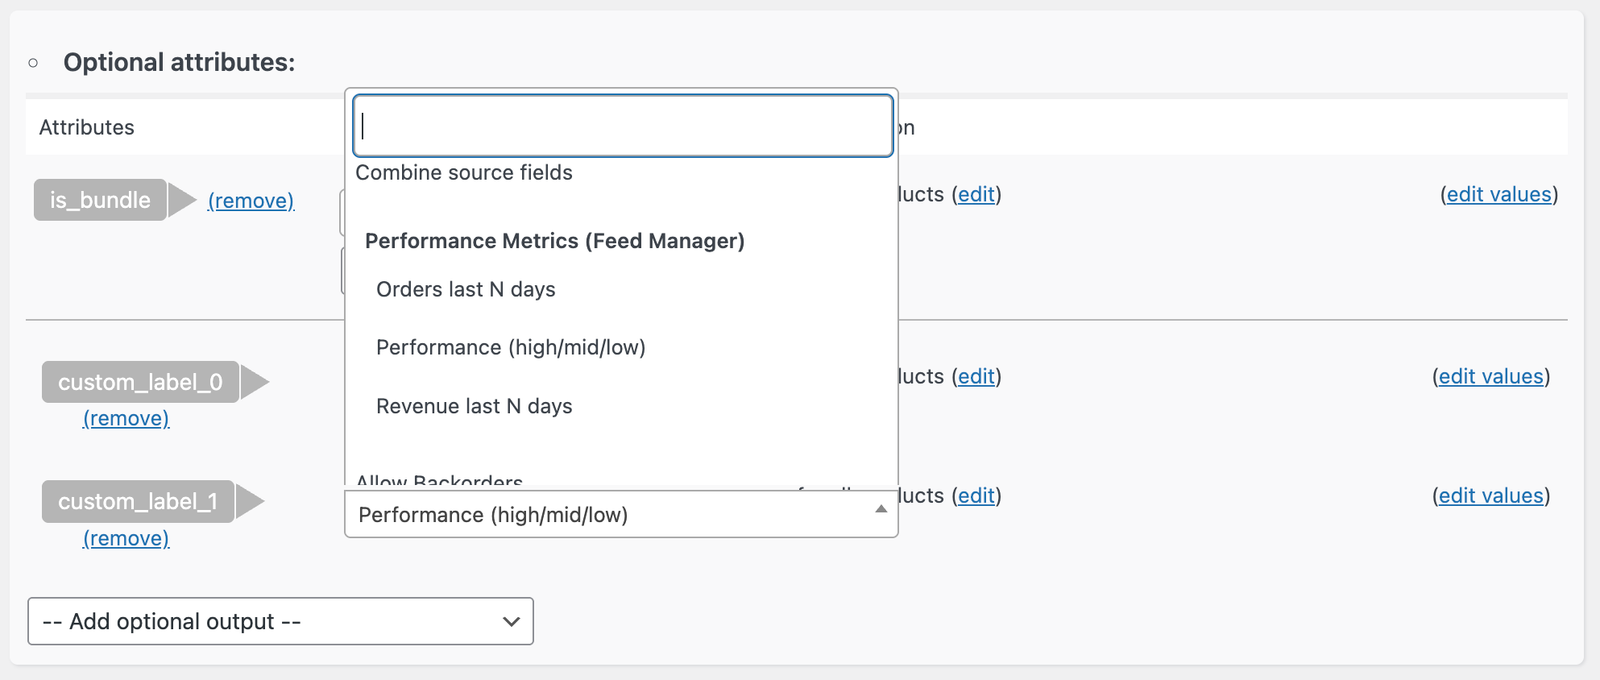Focus the dropdown search text field
The image size is (1600, 680).
tap(623, 126)
